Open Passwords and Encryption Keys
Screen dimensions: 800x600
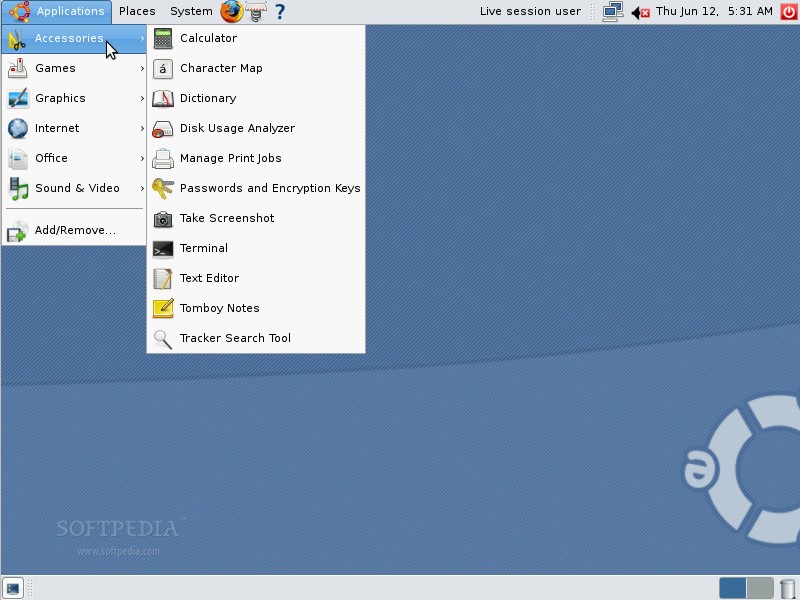269,188
